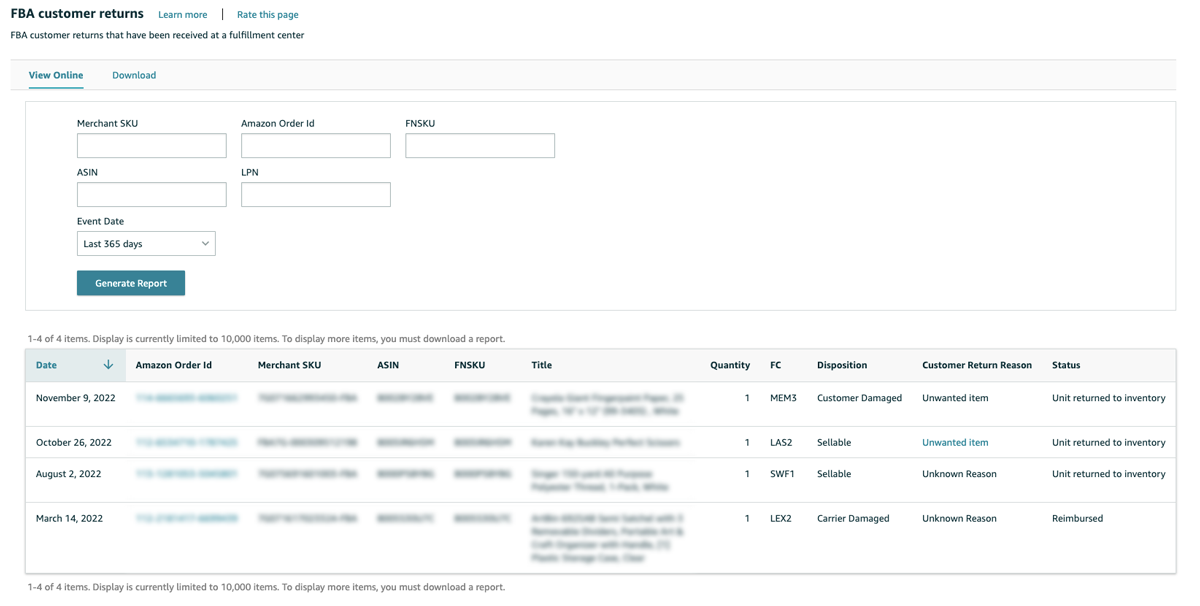Click the ASIN search field
Screen dimensions: 1200x606
152,195
